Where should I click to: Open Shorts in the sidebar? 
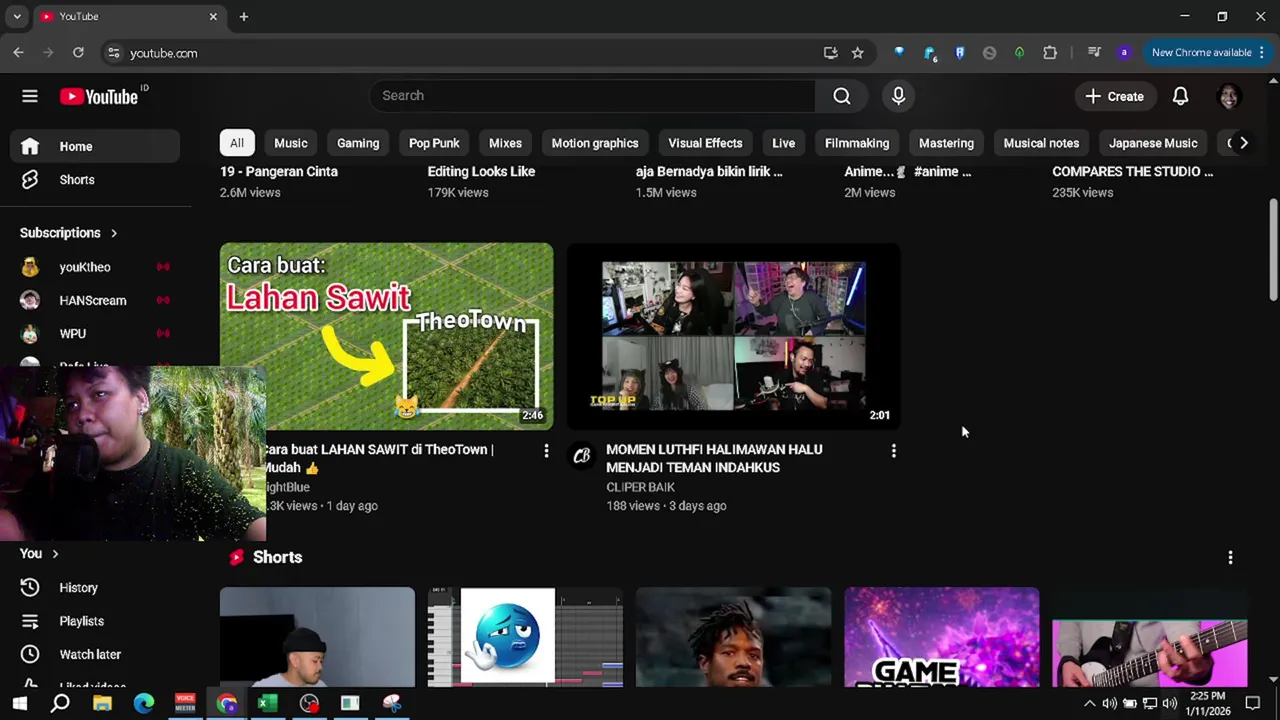pyautogui.click(x=95, y=180)
